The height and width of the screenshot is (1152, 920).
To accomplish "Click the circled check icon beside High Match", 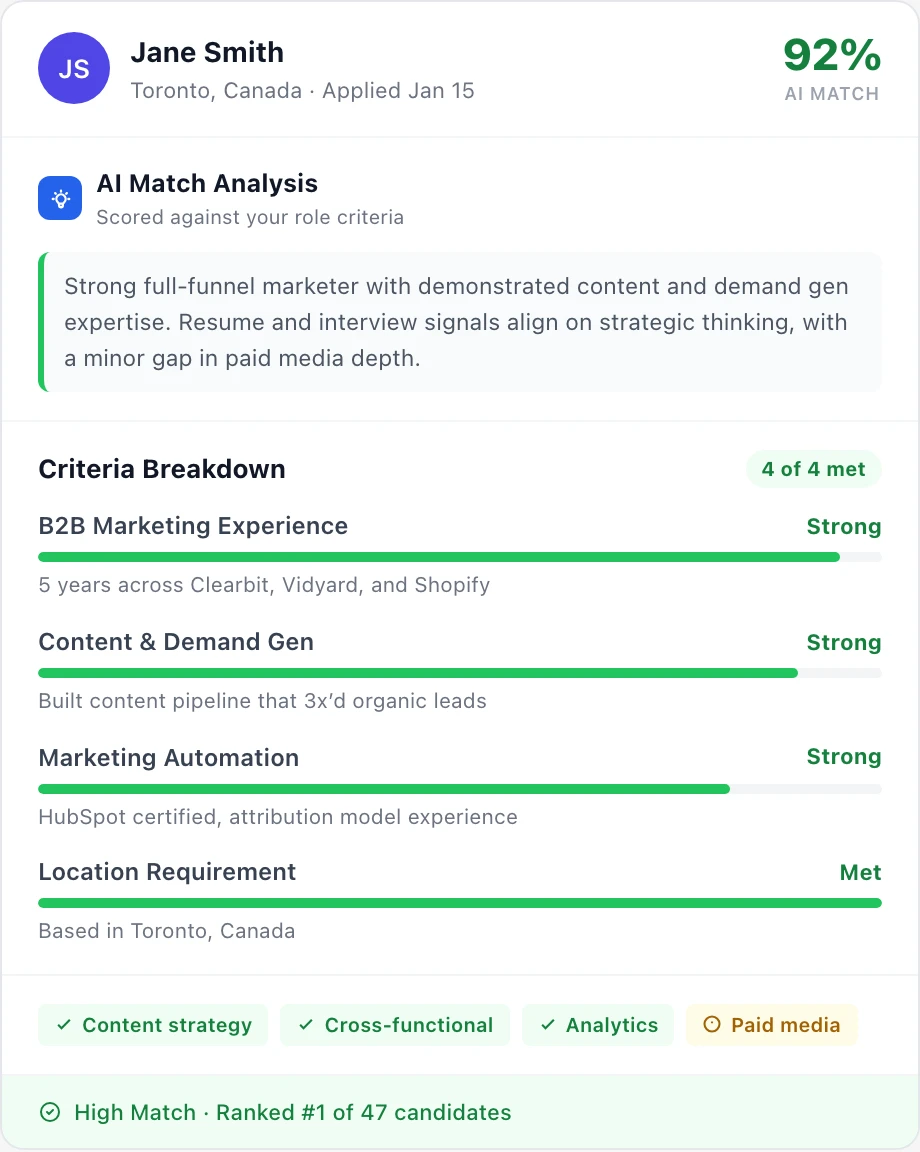I will (50, 1112).
